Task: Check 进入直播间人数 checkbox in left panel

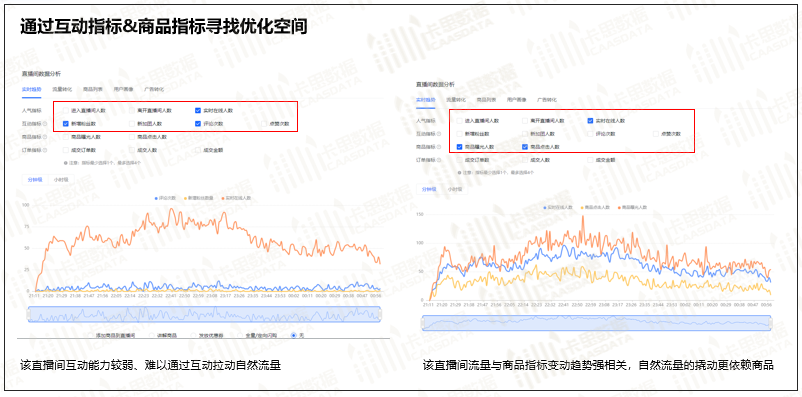Action: click(x=66, y=110)
